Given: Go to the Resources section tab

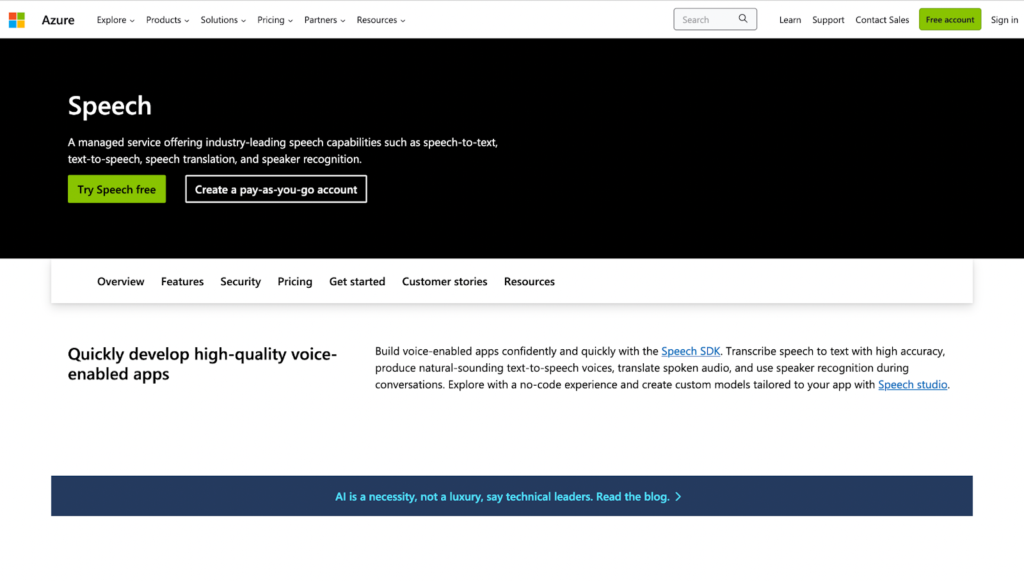Looking at the screenshot, I should click(x=529, y=282).
